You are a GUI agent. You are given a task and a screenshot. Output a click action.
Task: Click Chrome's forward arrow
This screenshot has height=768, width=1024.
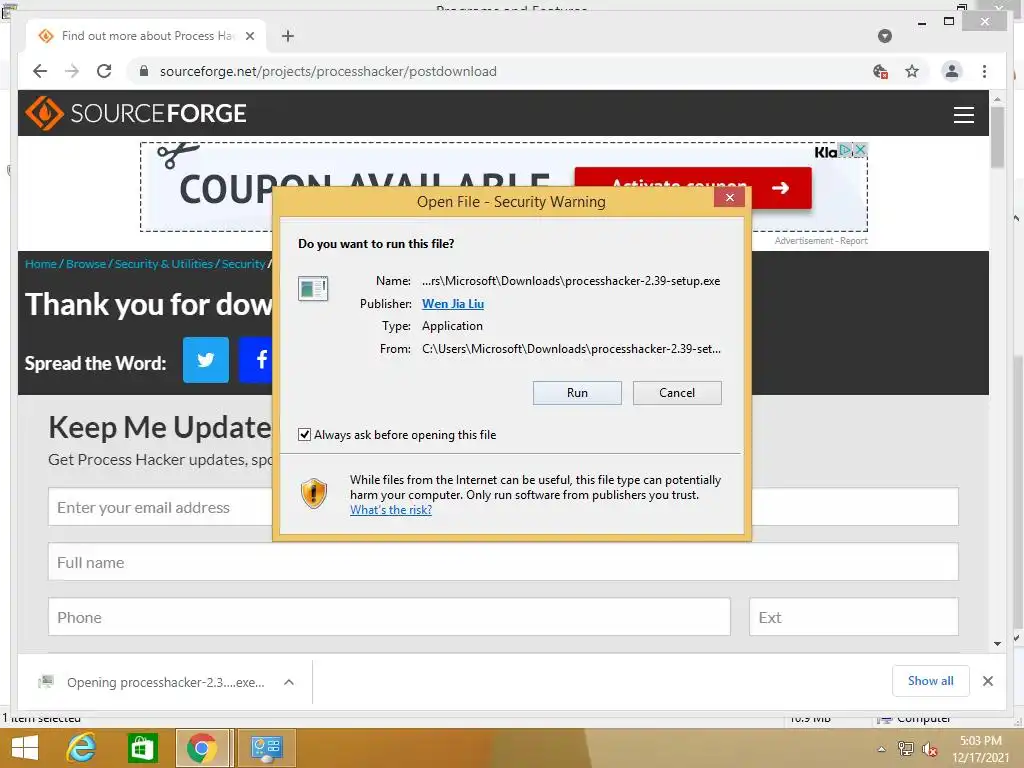pyautogui.click(x=72, y=71)
